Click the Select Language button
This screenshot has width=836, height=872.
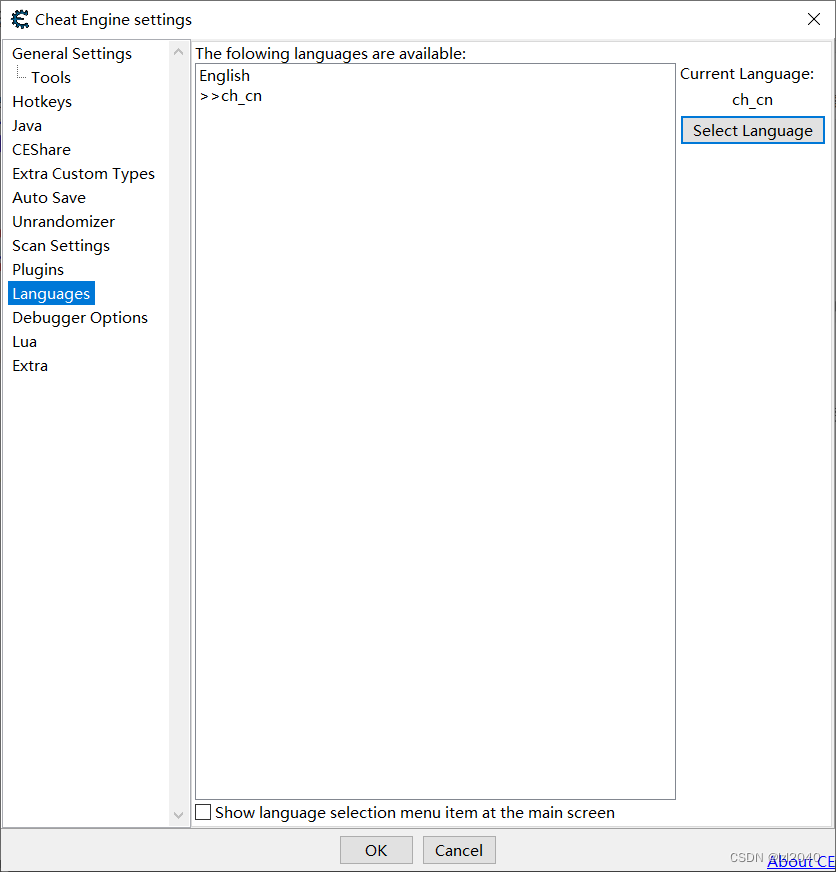(753, 131)
